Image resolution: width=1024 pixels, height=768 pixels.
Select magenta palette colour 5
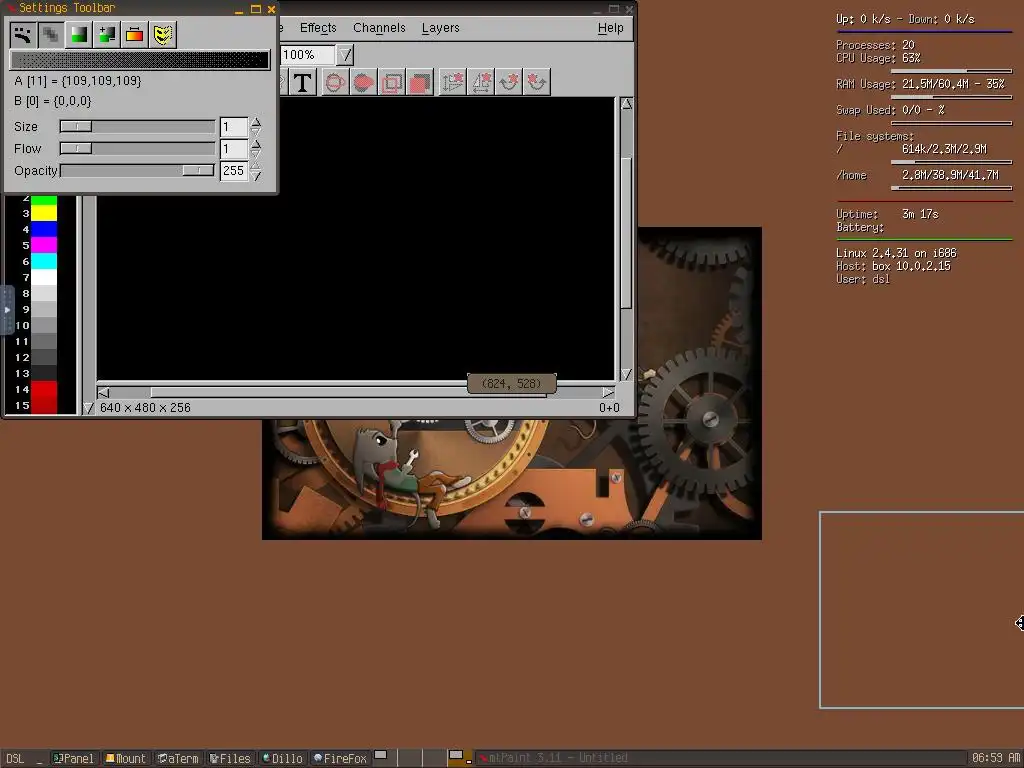tap(44, 245)
